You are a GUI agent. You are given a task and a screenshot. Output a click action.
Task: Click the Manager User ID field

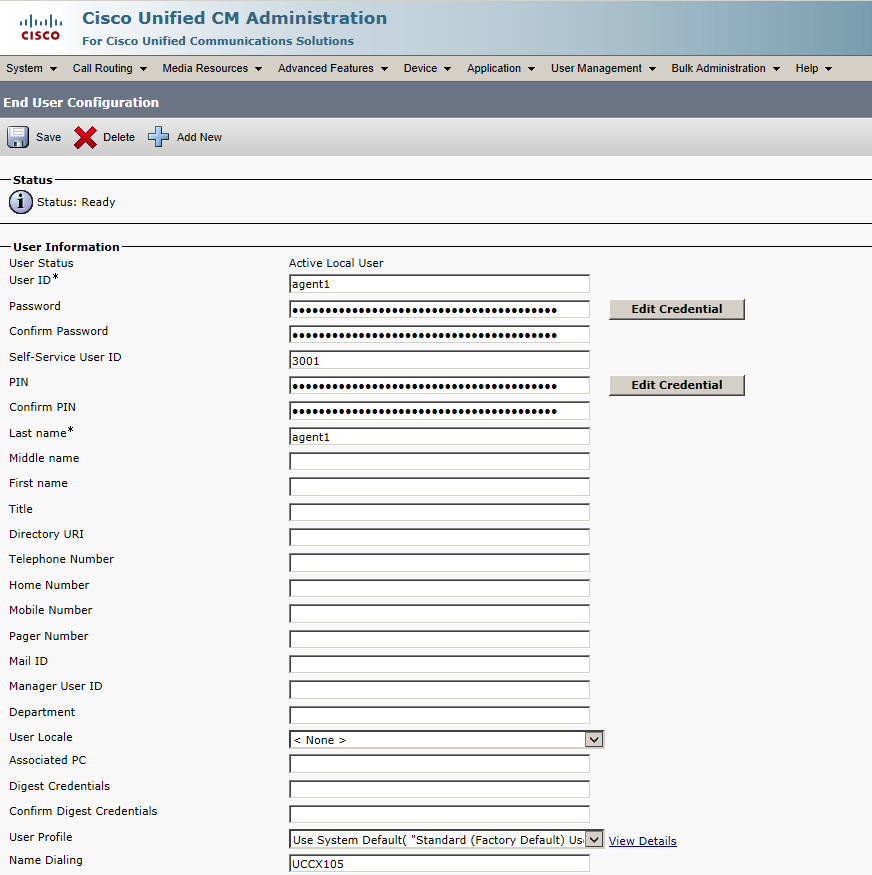439,690
